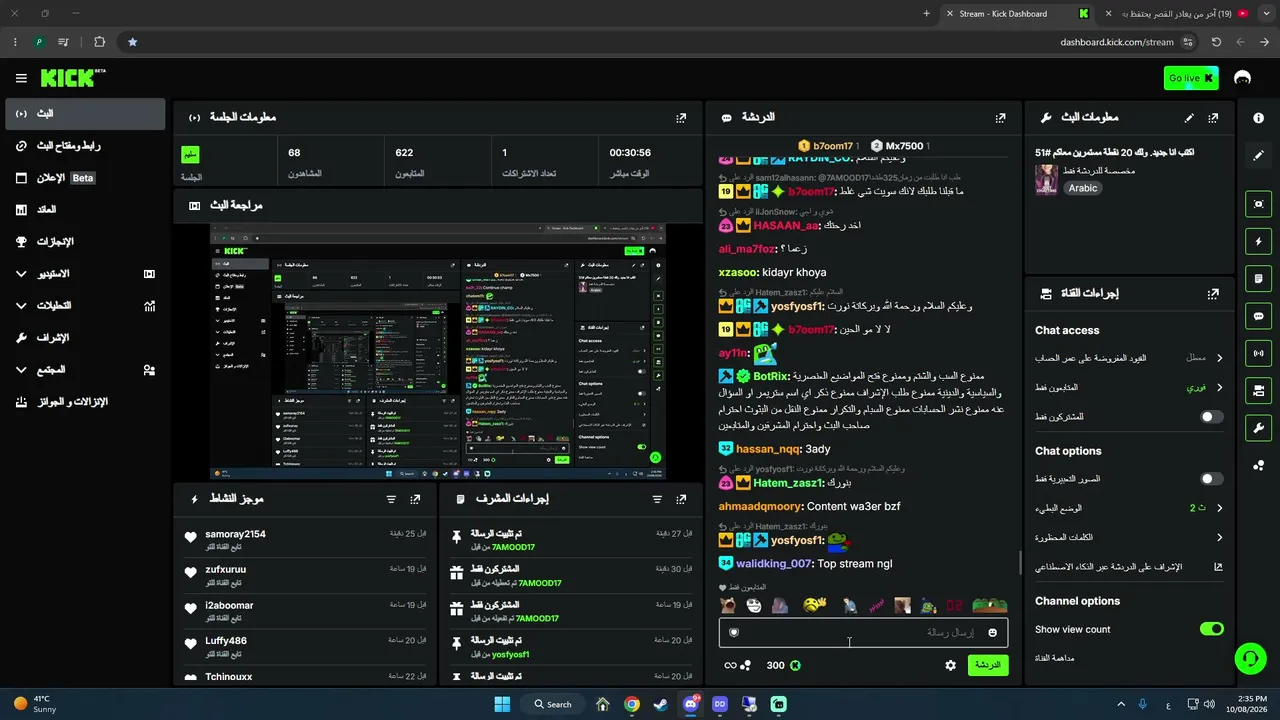Open الإشراف in the sidebar
Viewport: 1280px width, 720px height.
(85, 337)
